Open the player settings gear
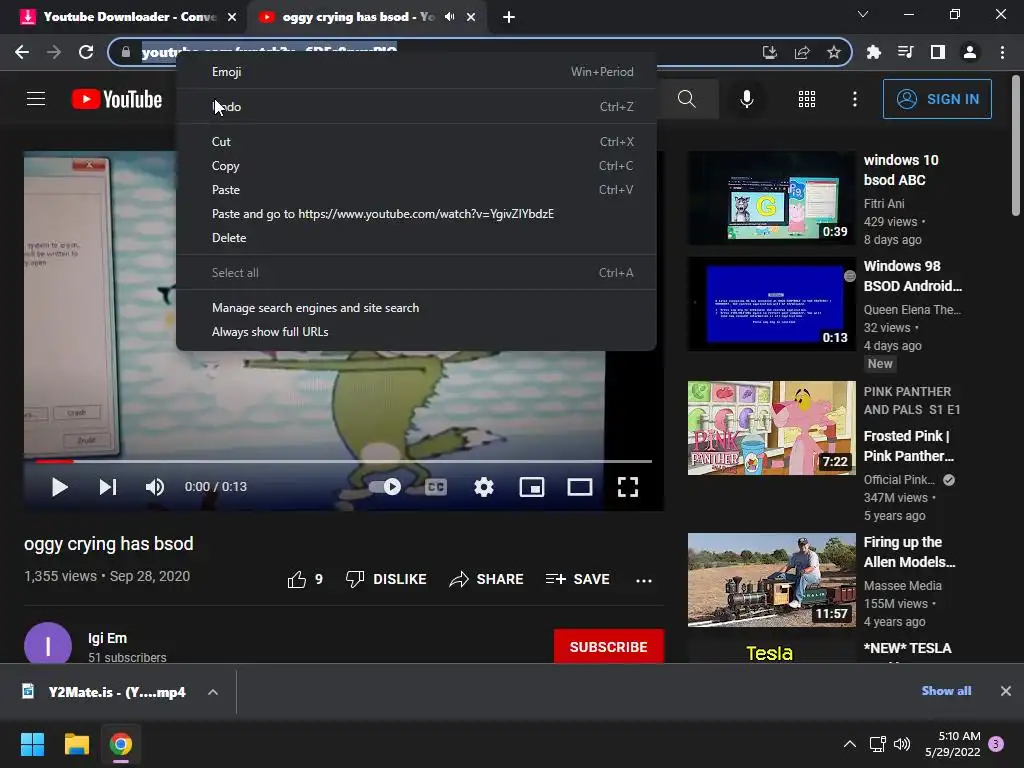The image size is (1024, 768). click(484, 487)
